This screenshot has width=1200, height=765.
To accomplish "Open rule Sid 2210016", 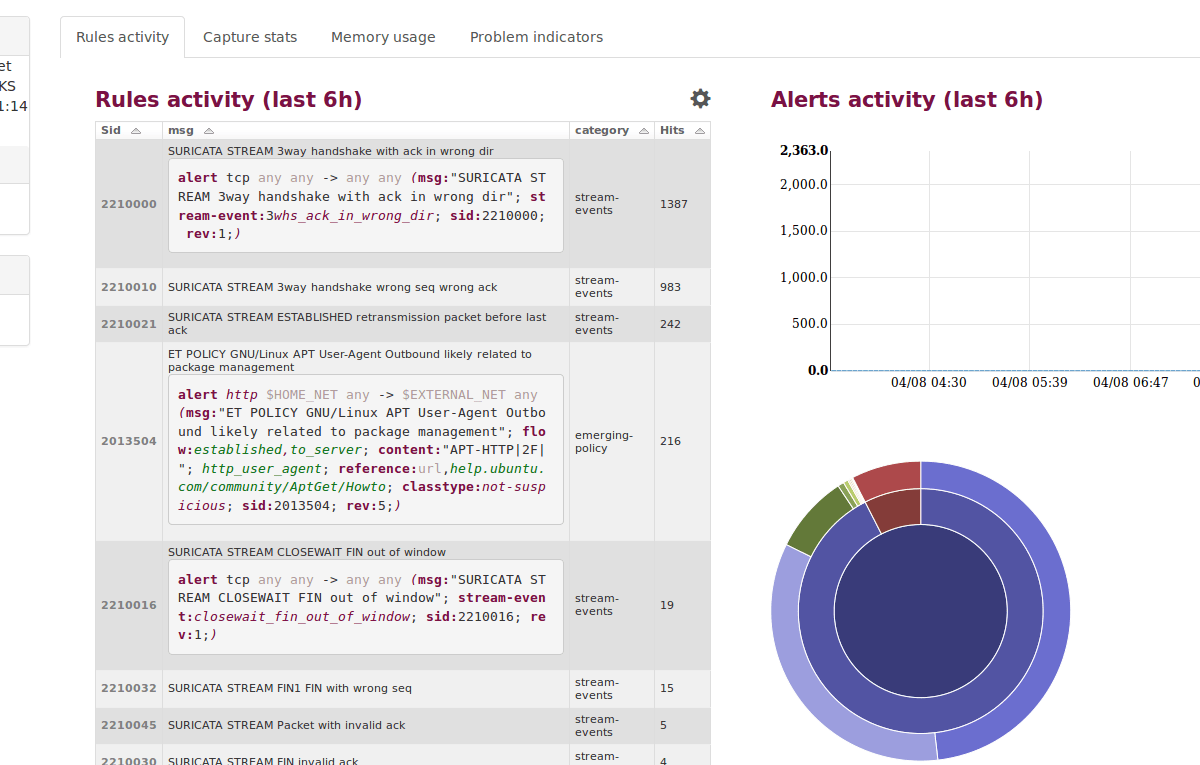I will (x=129, y=605).
